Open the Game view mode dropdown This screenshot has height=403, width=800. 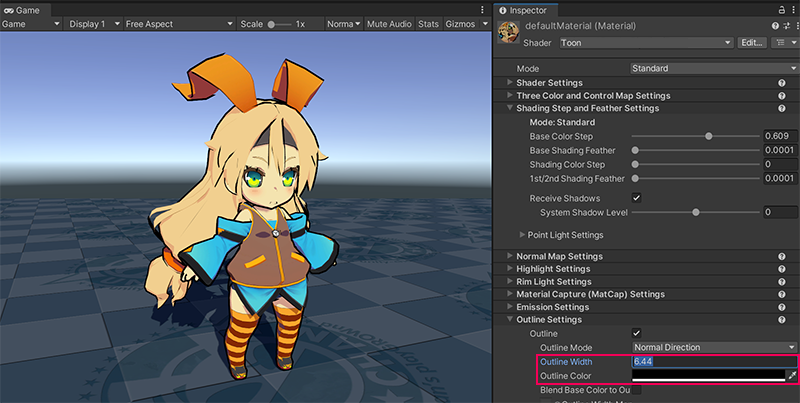(x=31, y=24)
